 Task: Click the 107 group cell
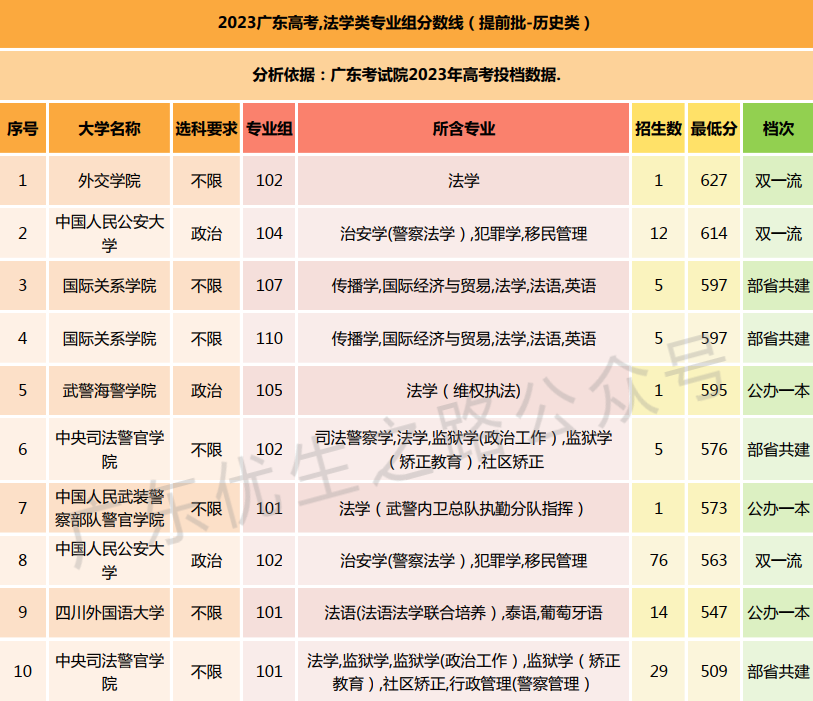(269, 286)
